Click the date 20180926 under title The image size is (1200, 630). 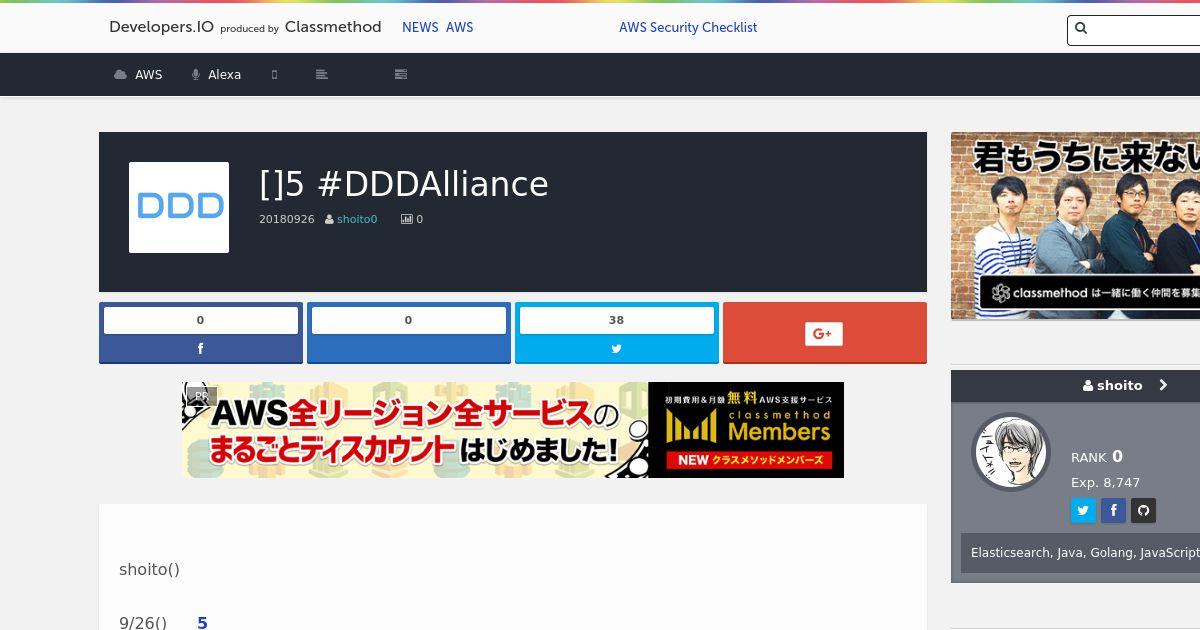(x=287, y=219)
